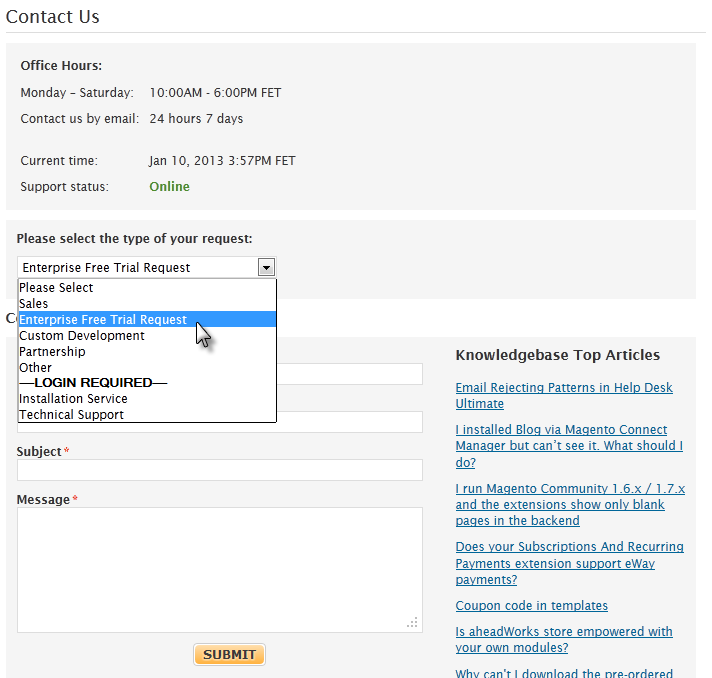
Task: Open the Blog via Magento Connect article
Action: point(569,446)
